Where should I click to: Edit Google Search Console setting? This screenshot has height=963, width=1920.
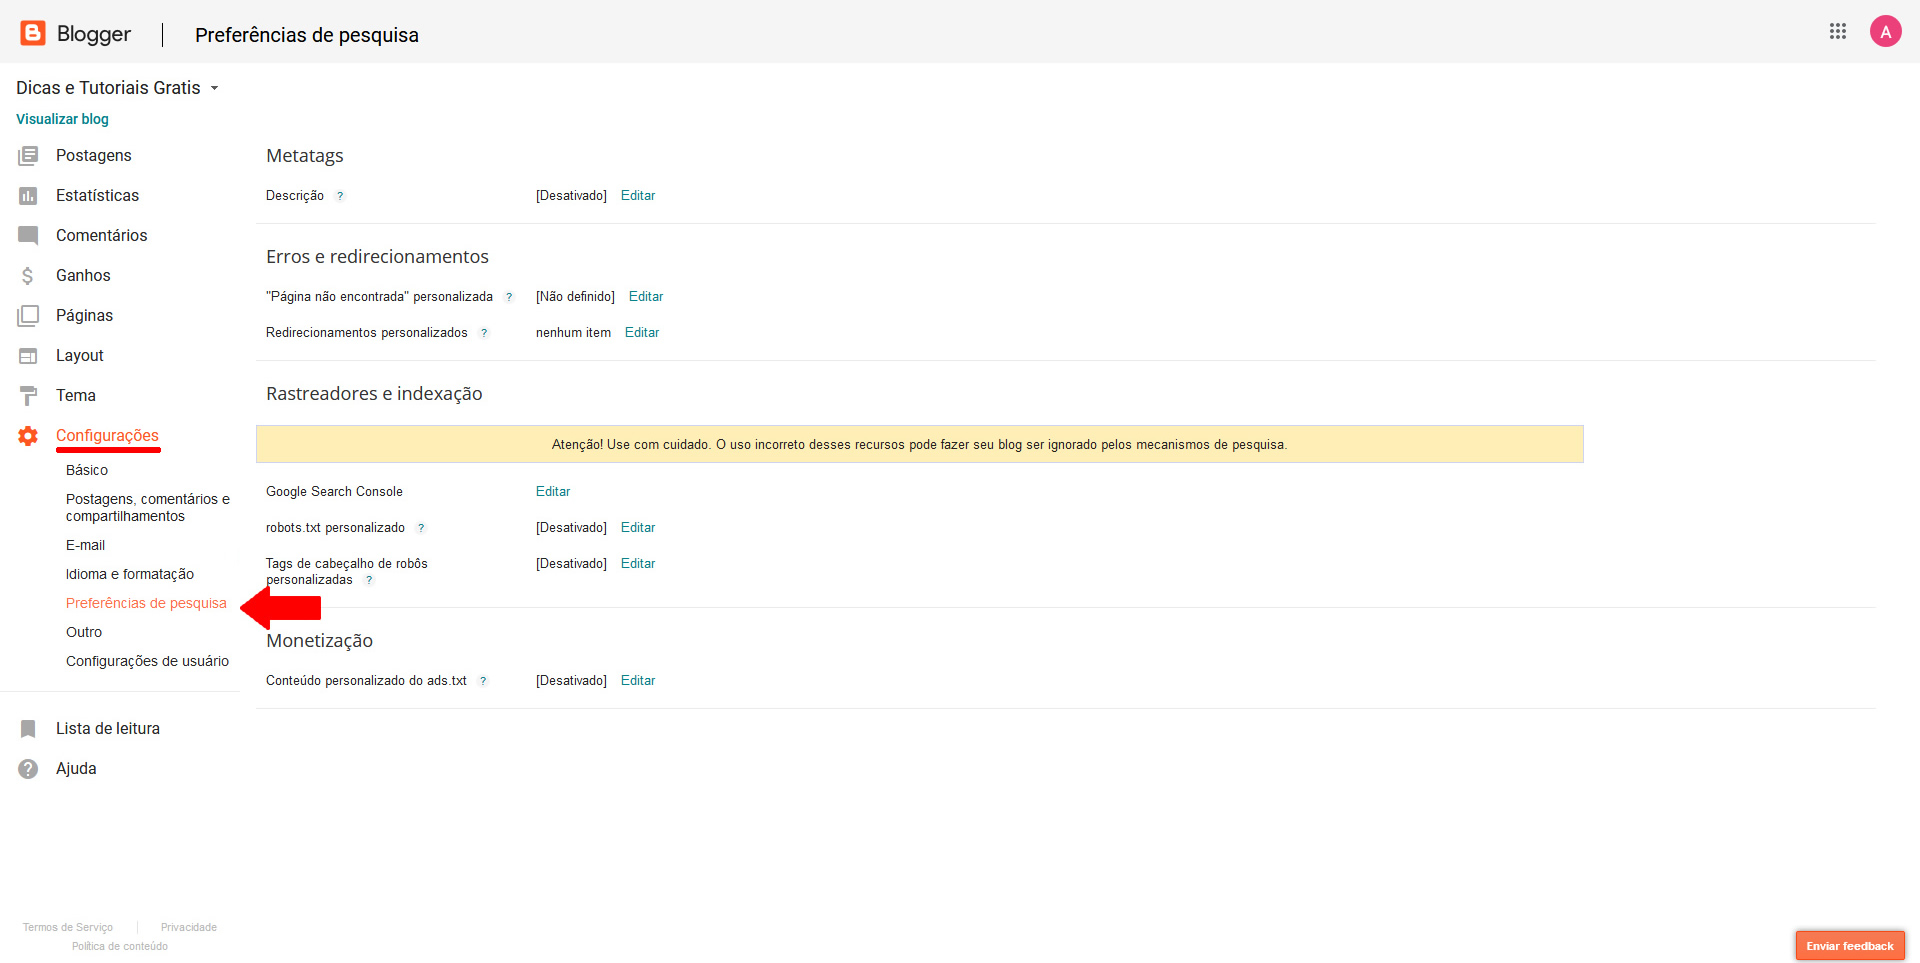(553, 492)
